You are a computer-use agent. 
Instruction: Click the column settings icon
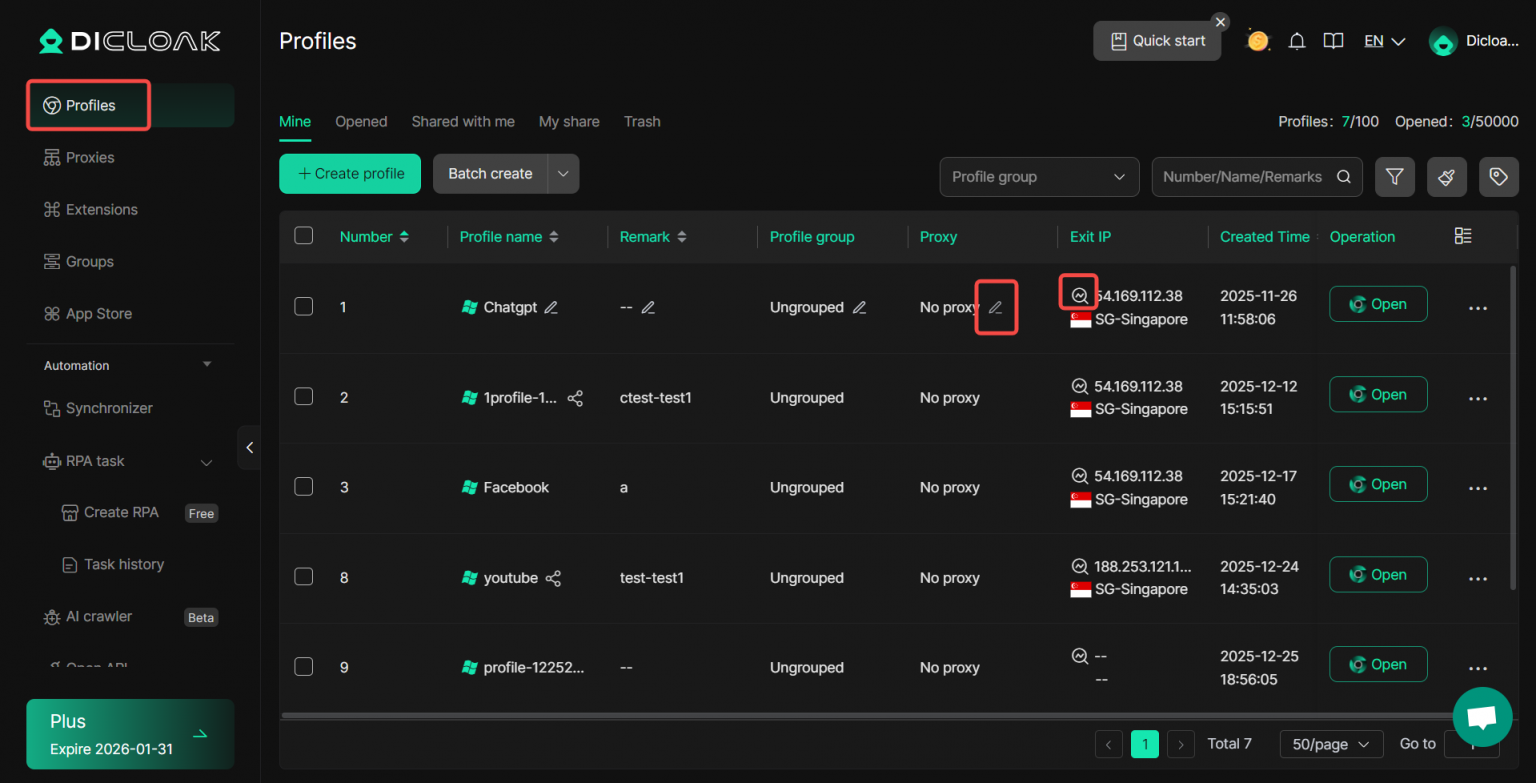(1463, 236)
